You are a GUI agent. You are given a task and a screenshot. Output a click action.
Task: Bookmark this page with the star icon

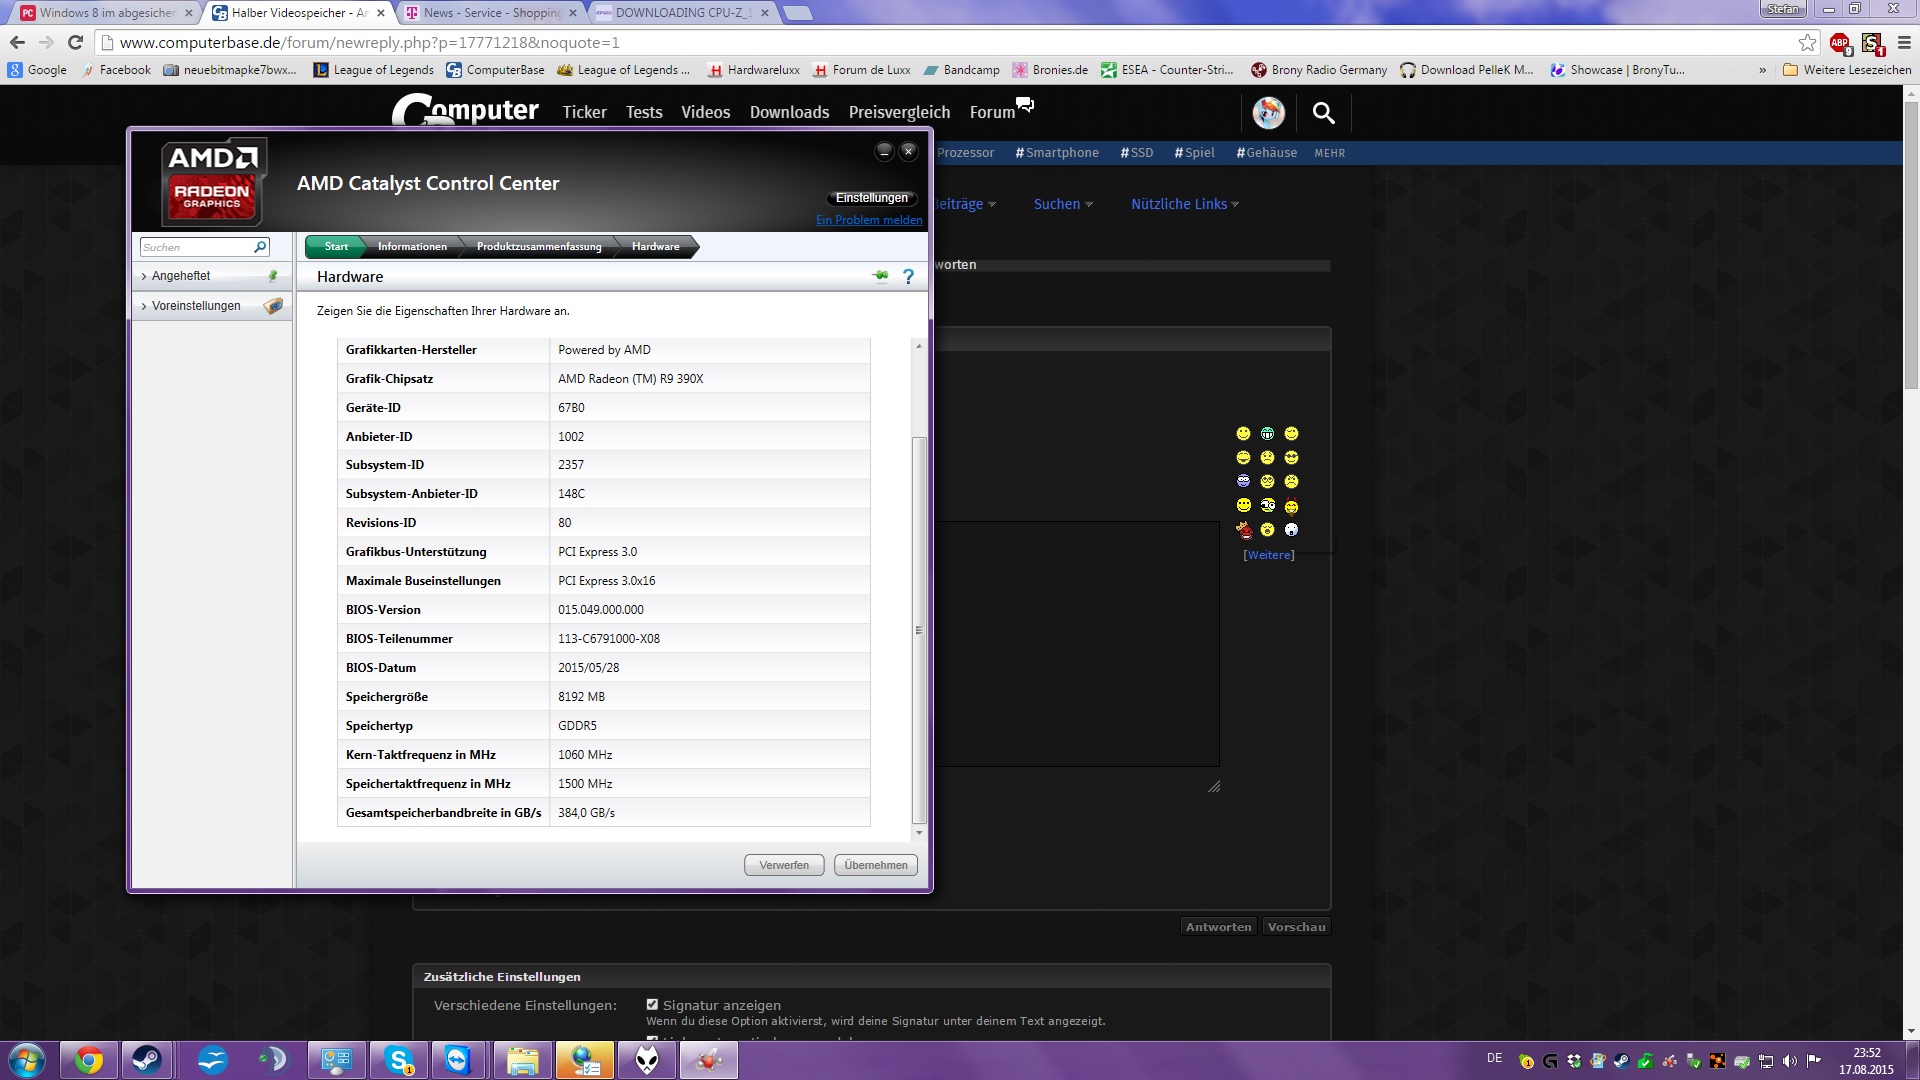pyautogui.click(x=1807, y=42)
